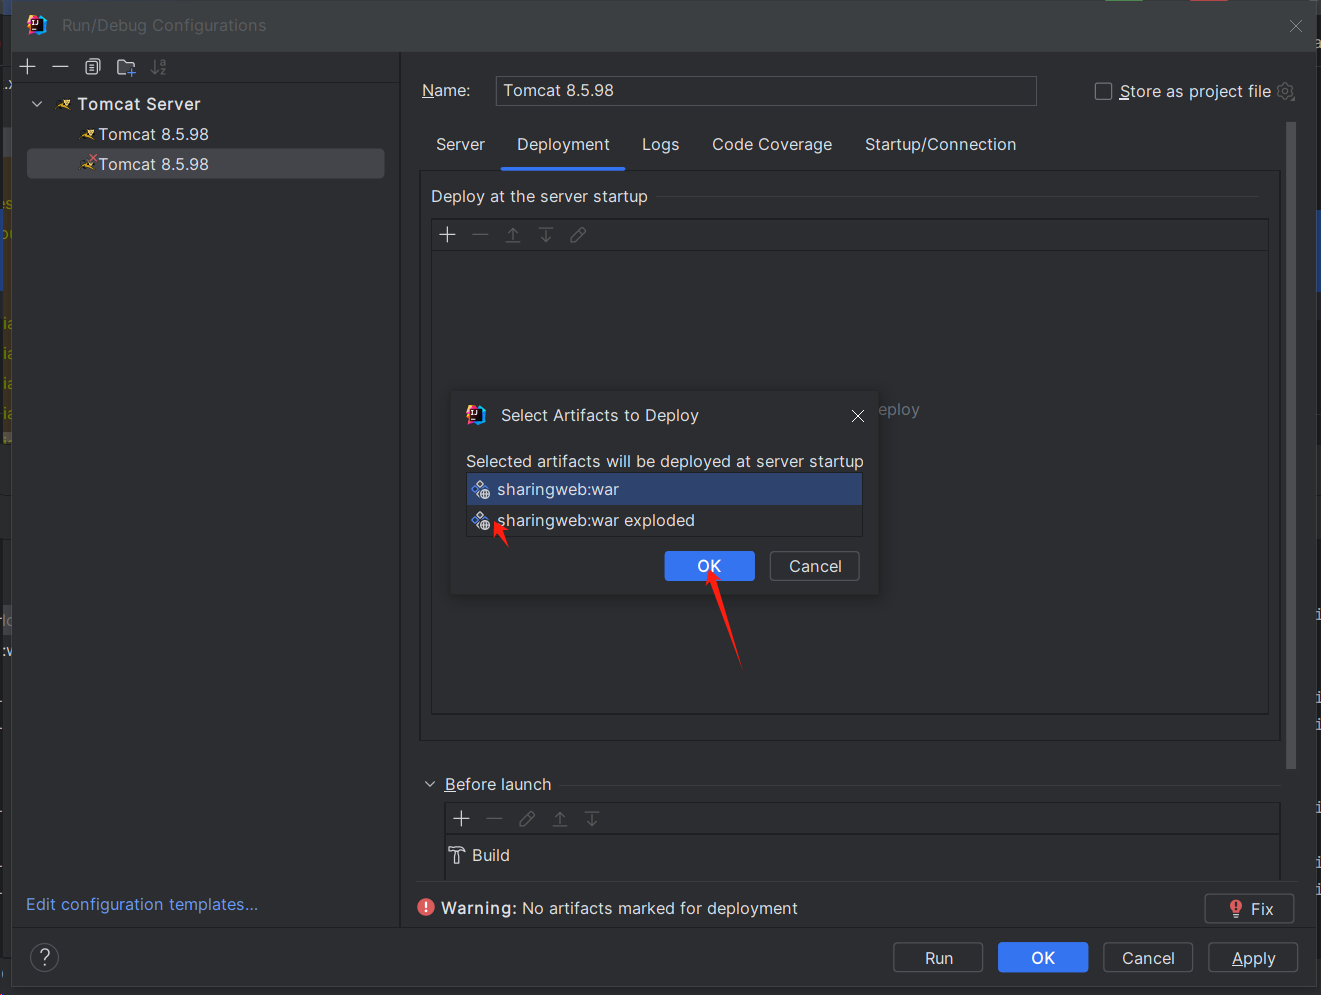Confirm artifact selection with OK

pos(709,566)
